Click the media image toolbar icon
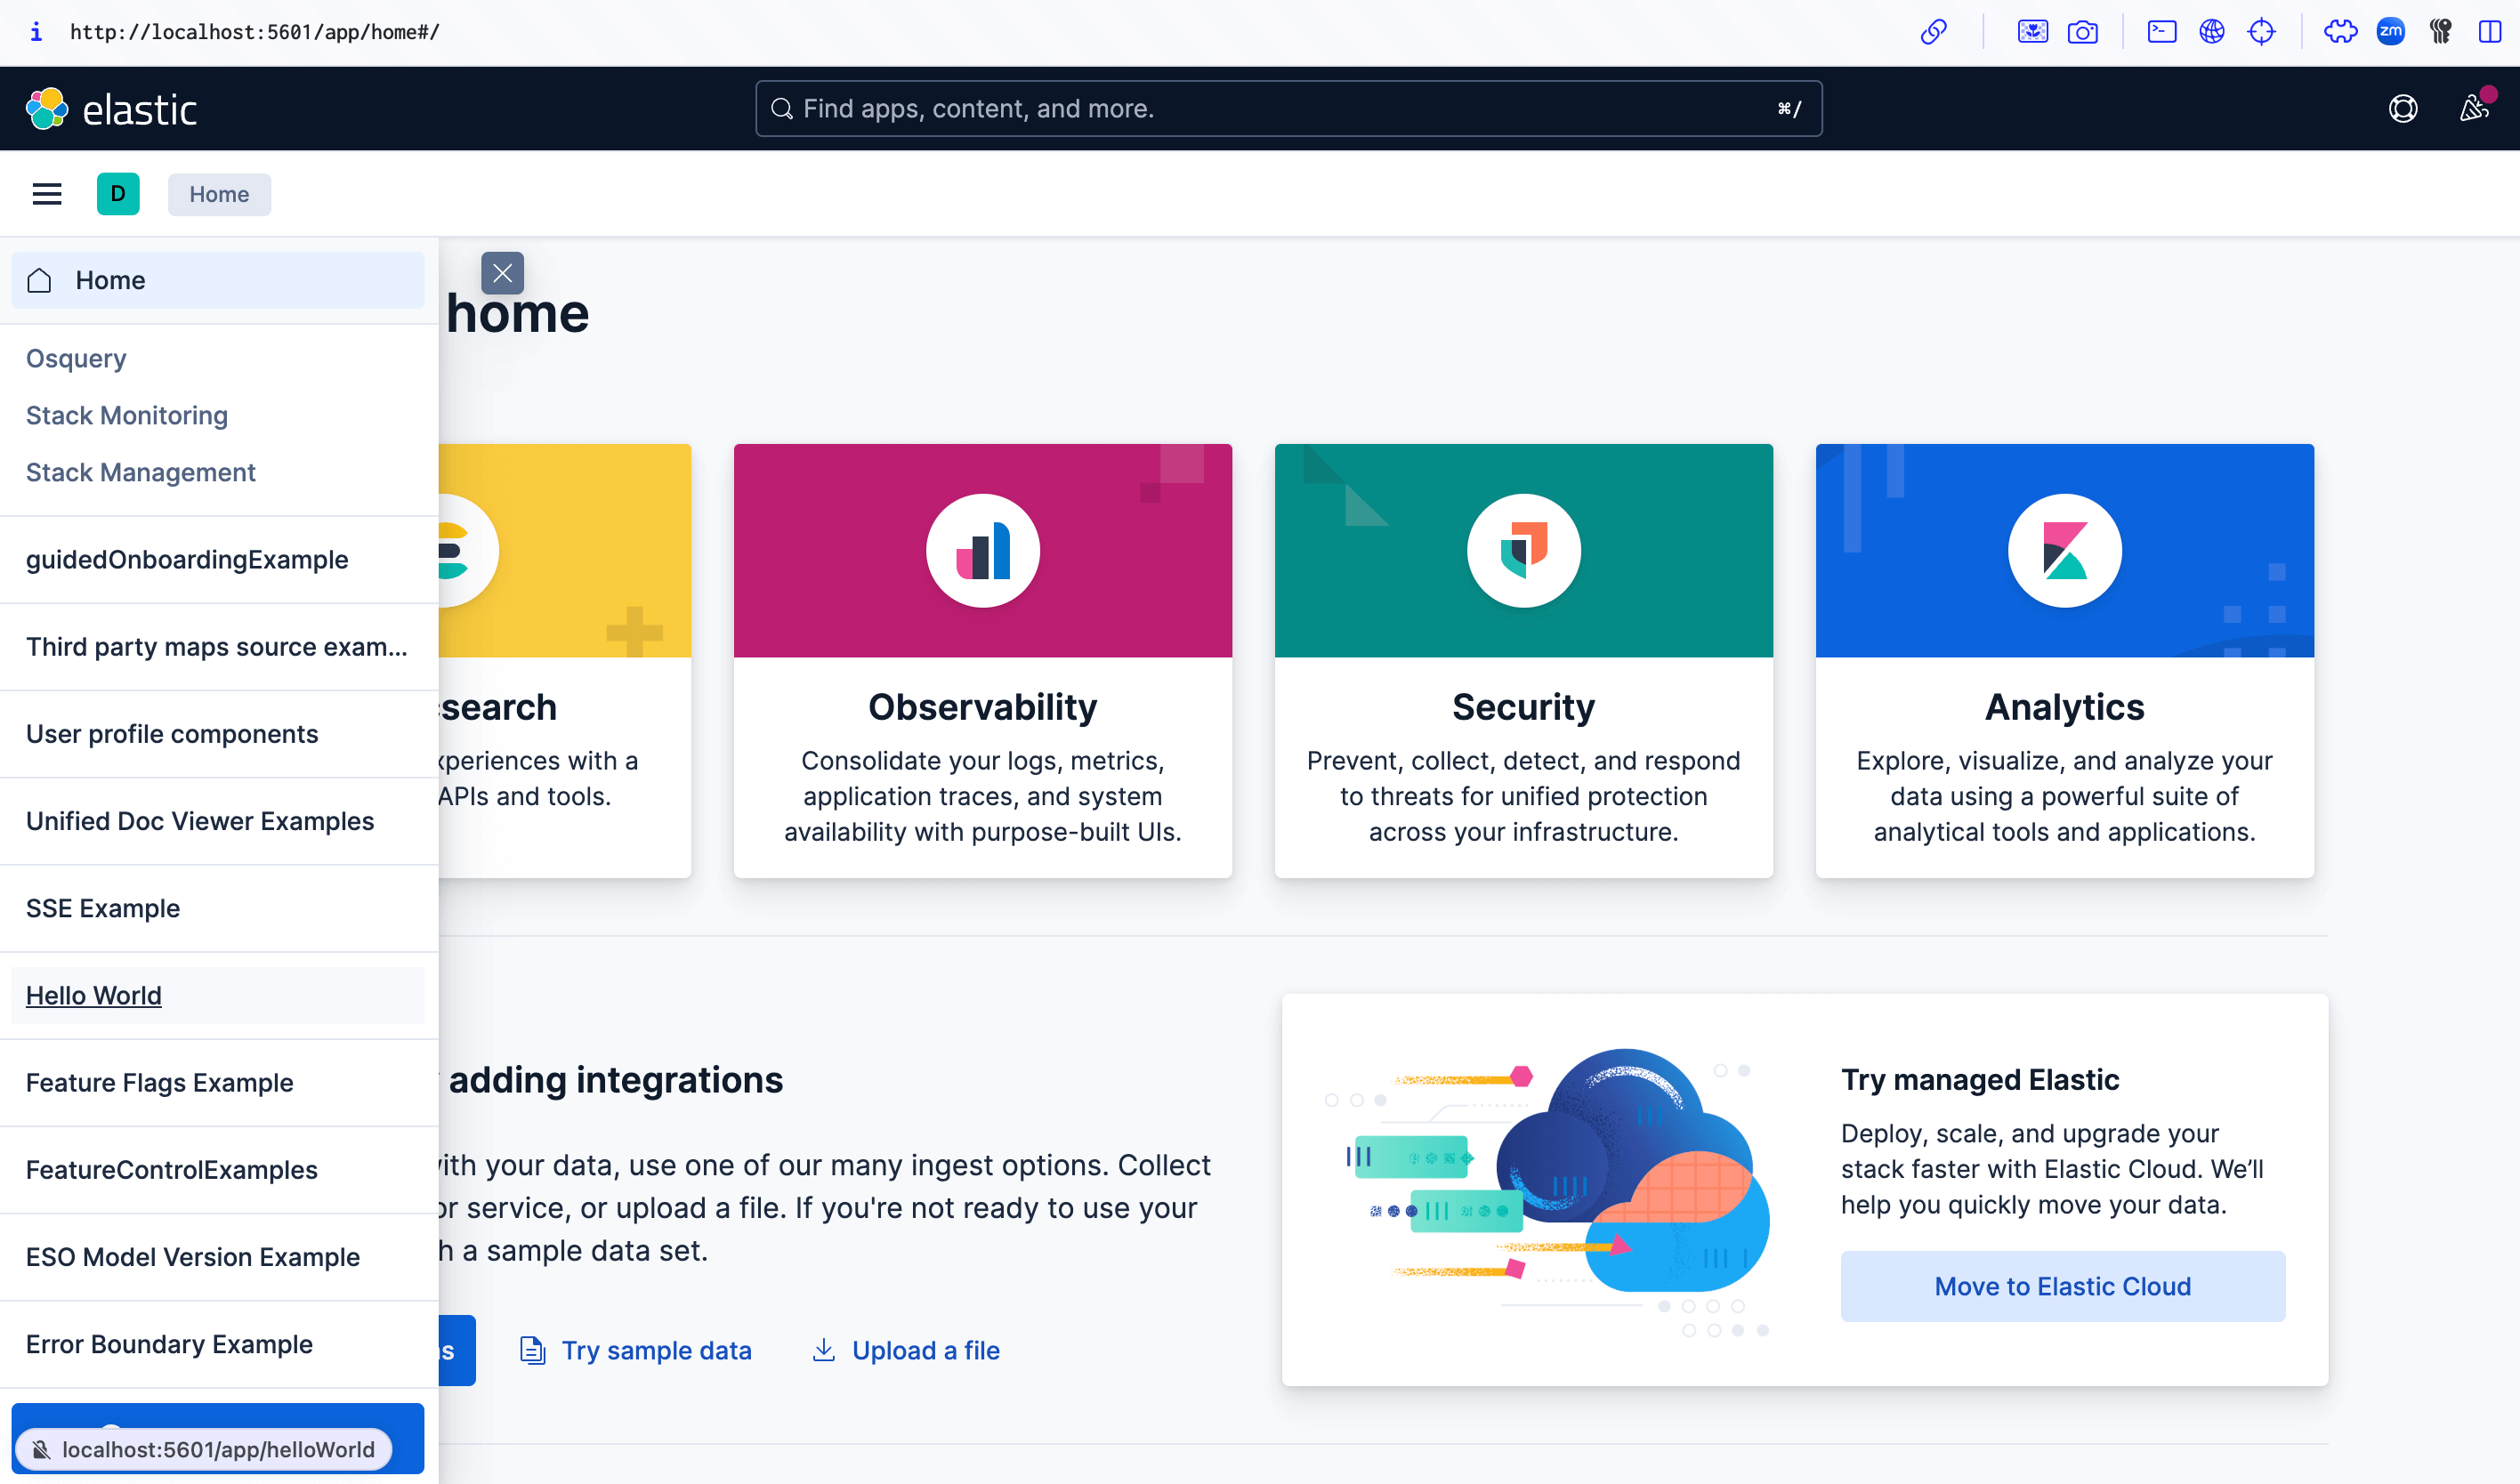 click(2032, 32)
